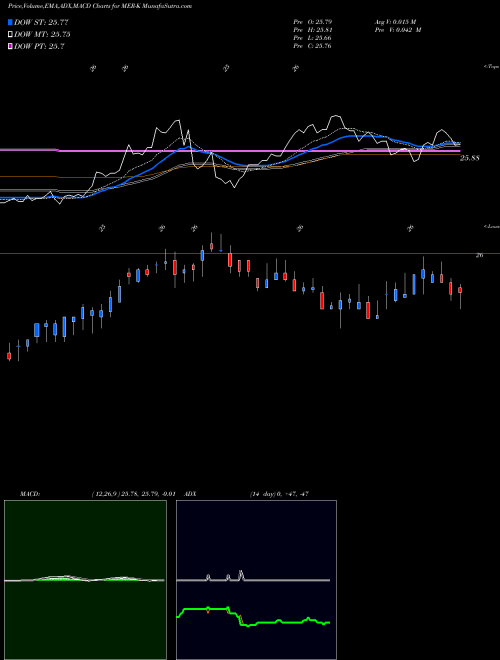
Task: Click the chart title for MER-K
Action: (100, 6)
